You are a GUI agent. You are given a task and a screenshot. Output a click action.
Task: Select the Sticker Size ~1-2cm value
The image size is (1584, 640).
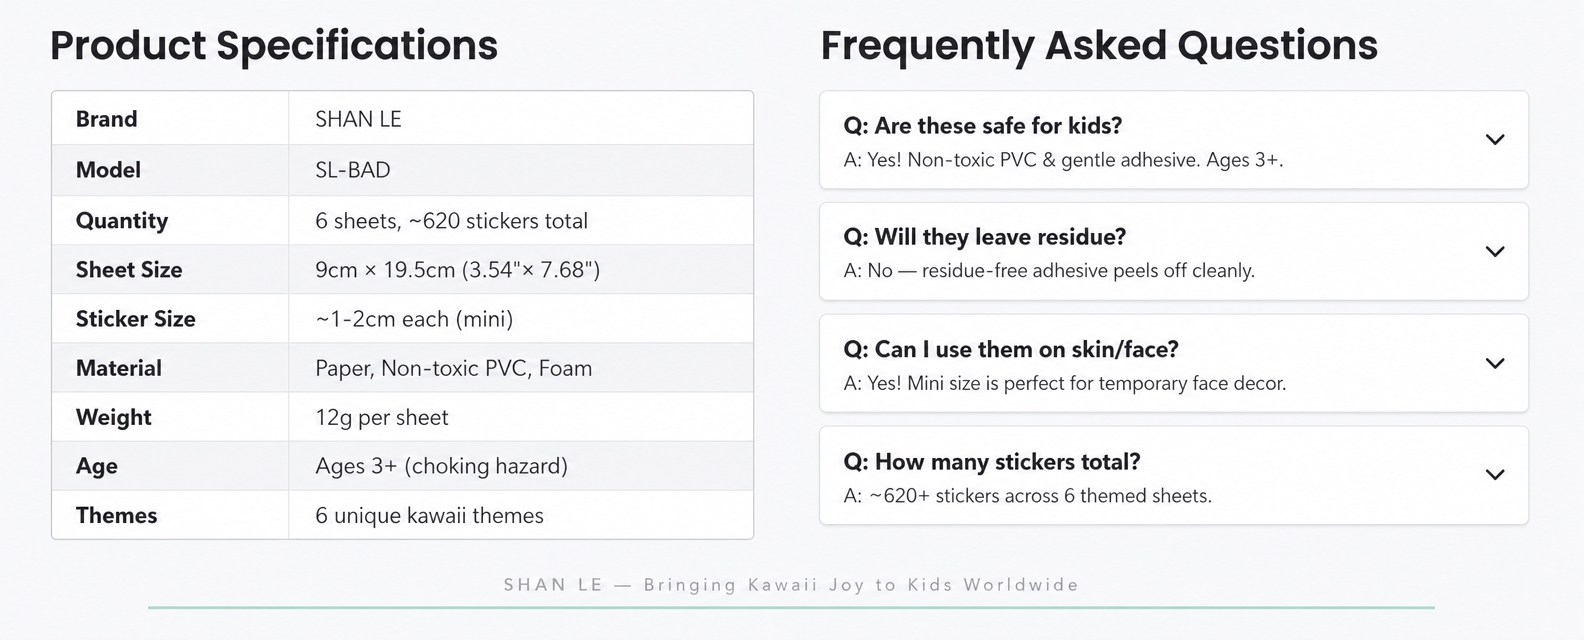point(521,318)
